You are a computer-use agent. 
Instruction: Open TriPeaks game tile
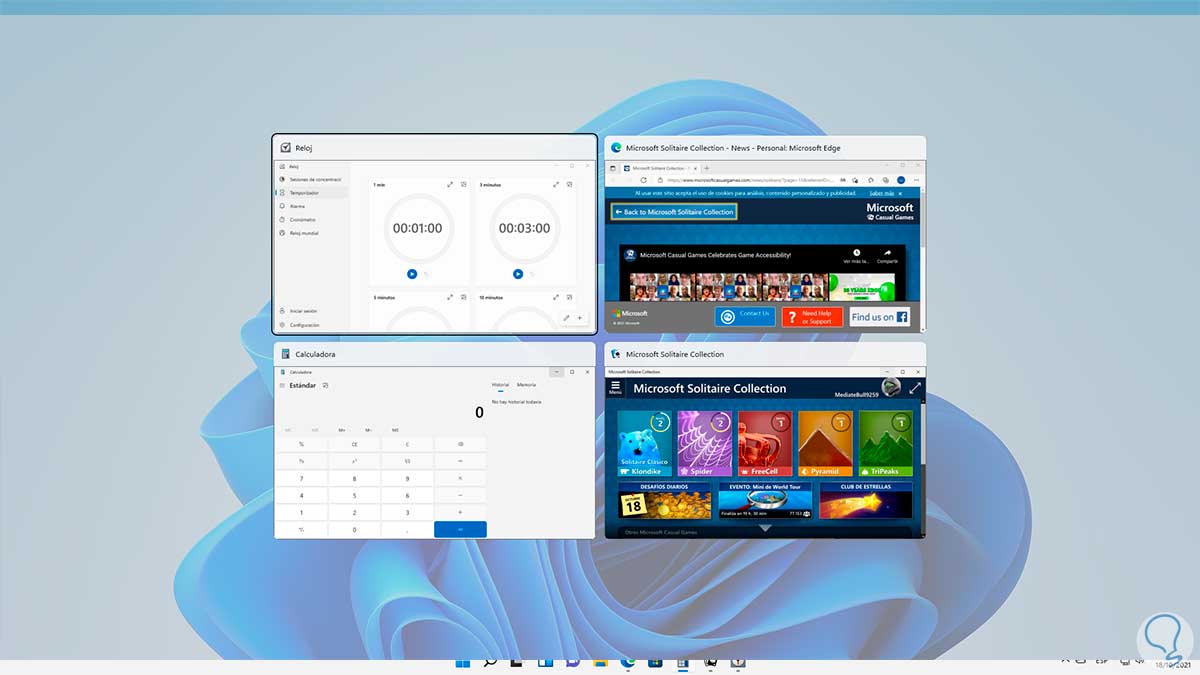coord(886,443)
